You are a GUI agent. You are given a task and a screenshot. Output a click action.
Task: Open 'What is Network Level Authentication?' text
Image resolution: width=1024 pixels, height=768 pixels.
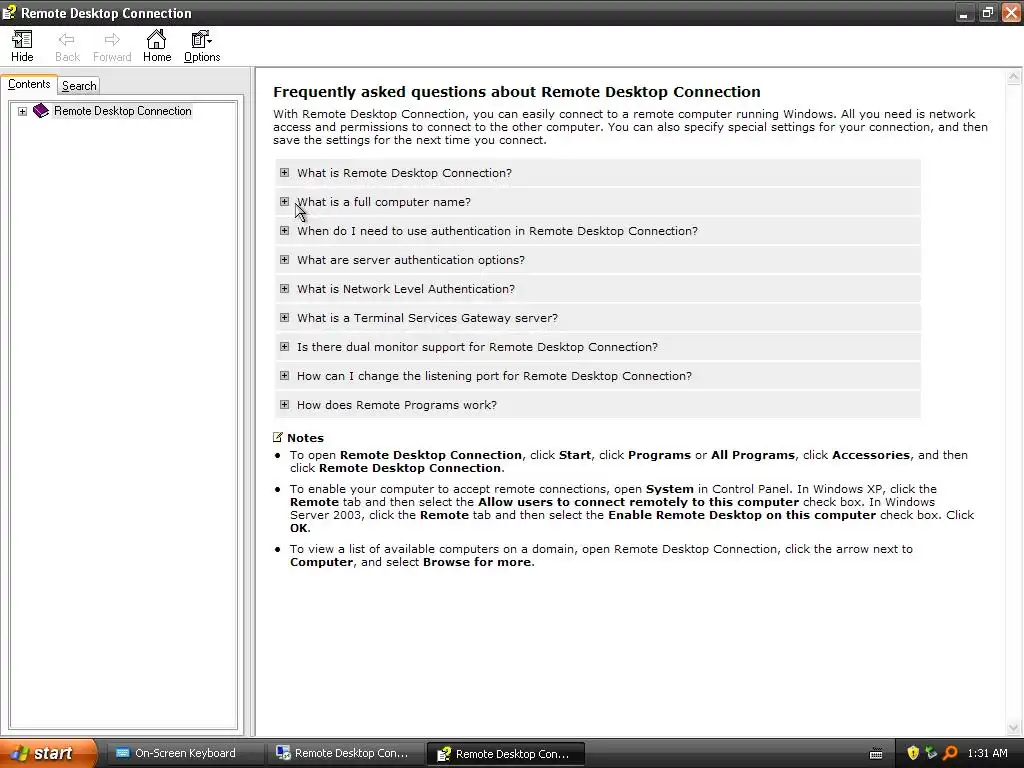pos(406,289)
